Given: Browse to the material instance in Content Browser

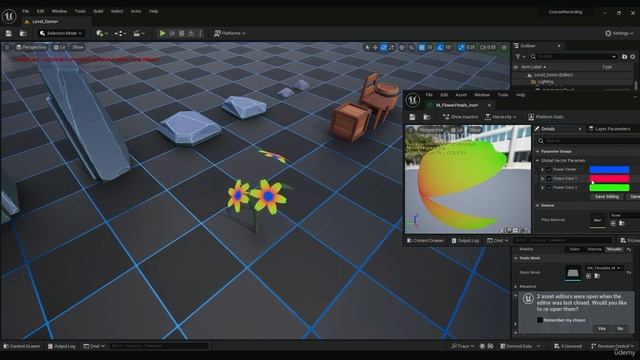Looking at the screenshot, I should [x=427, y=117].
